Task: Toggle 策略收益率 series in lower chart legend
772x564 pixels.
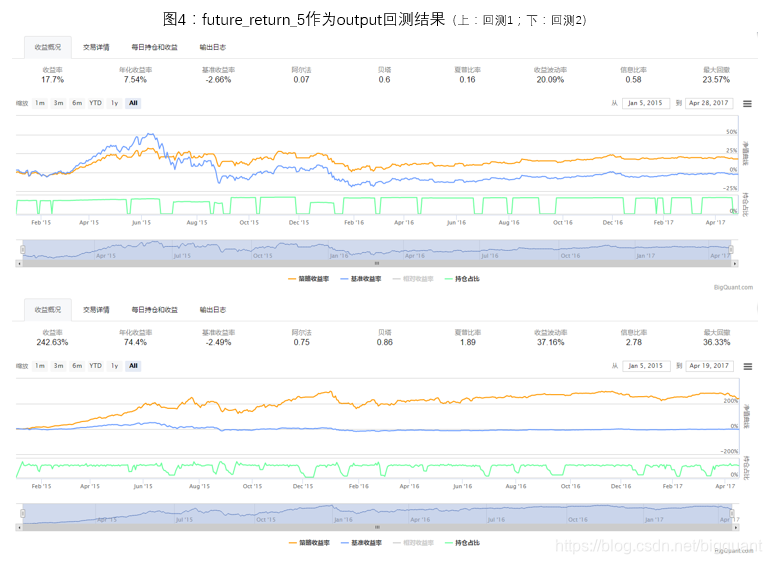Action: (x=309, y=543)
